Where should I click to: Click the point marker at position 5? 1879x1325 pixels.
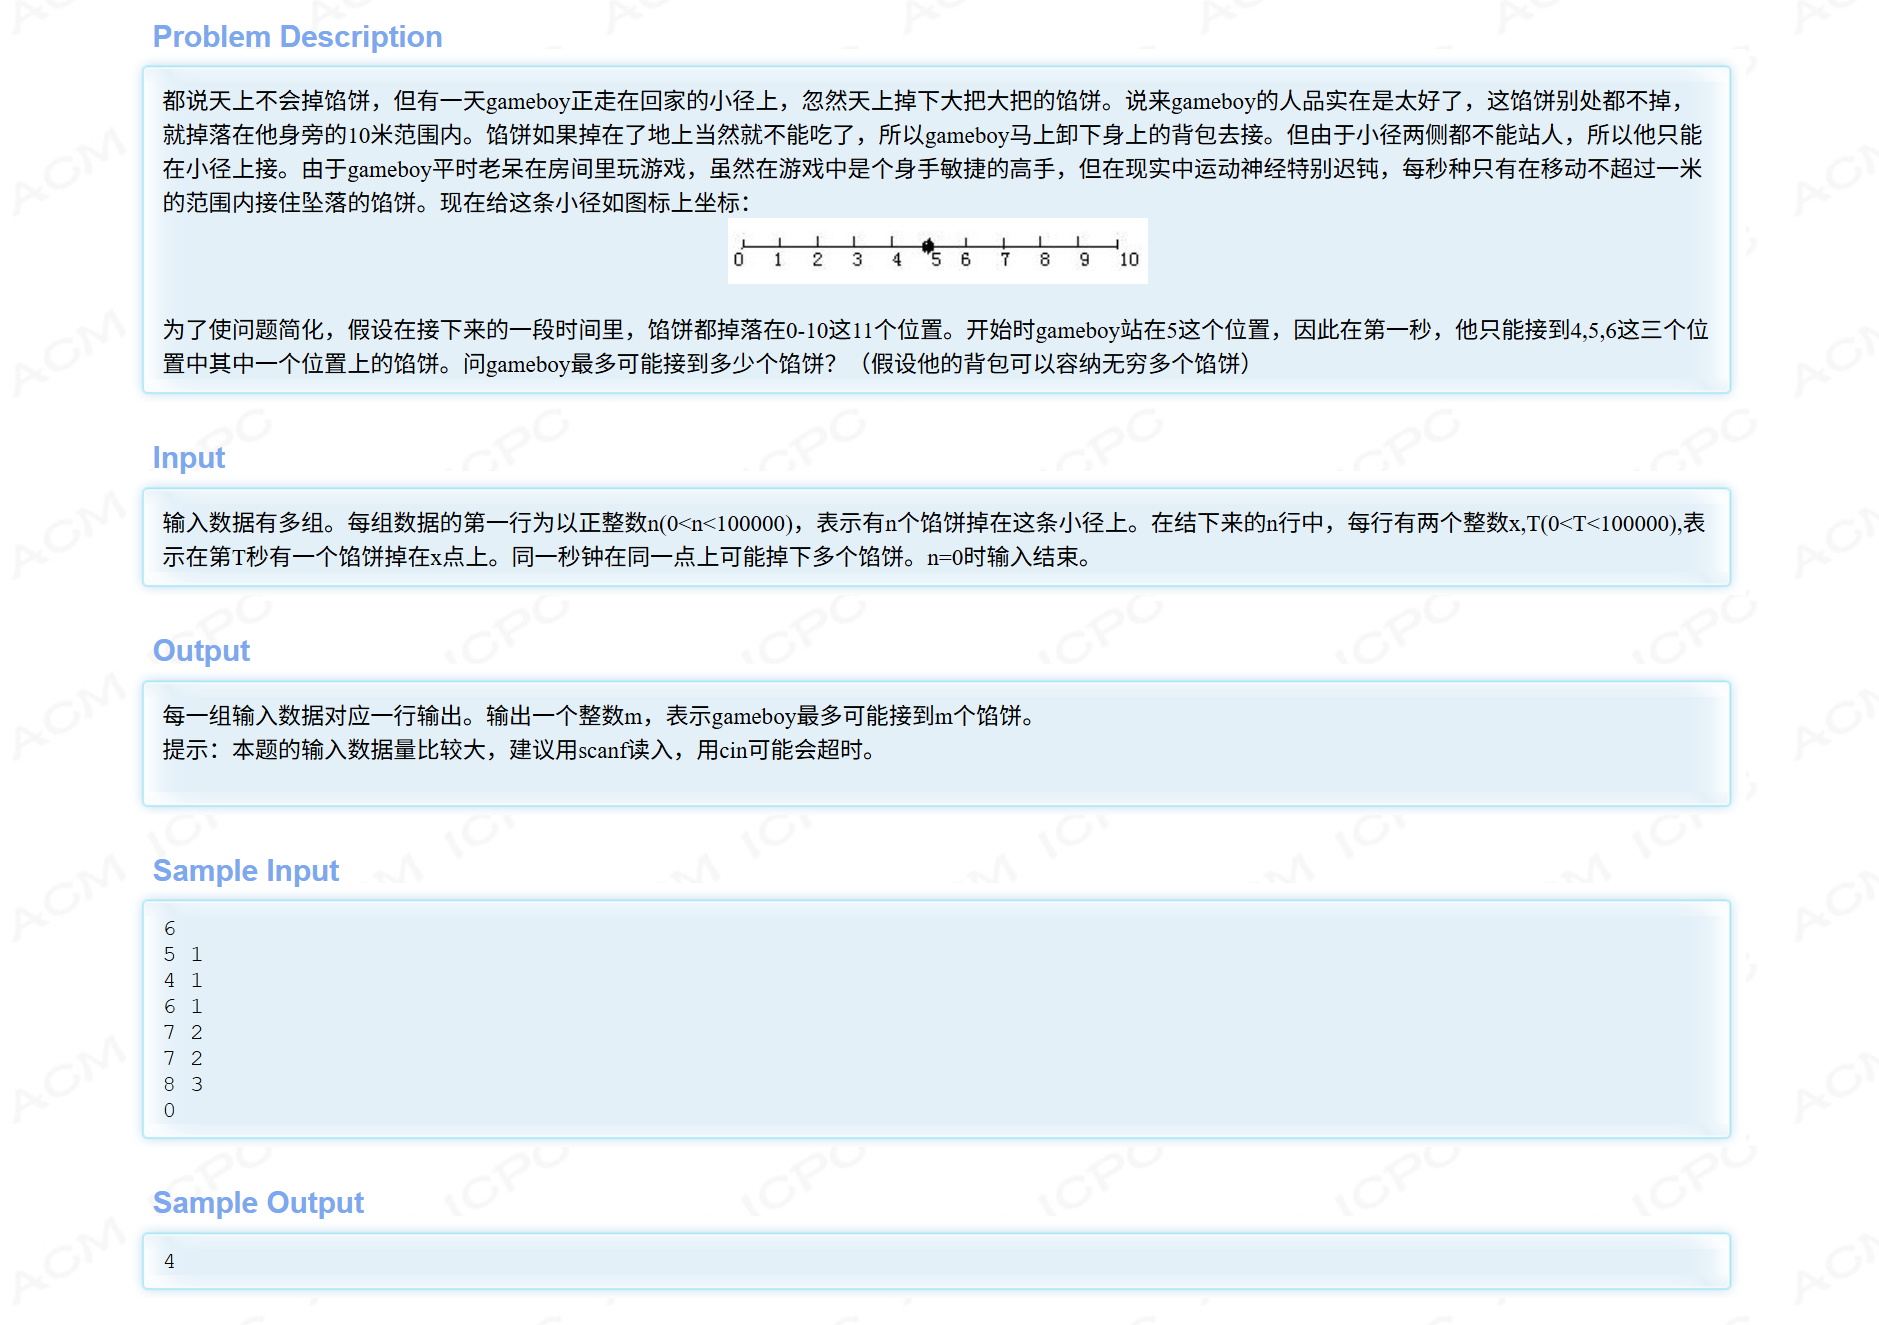[928, 244]
